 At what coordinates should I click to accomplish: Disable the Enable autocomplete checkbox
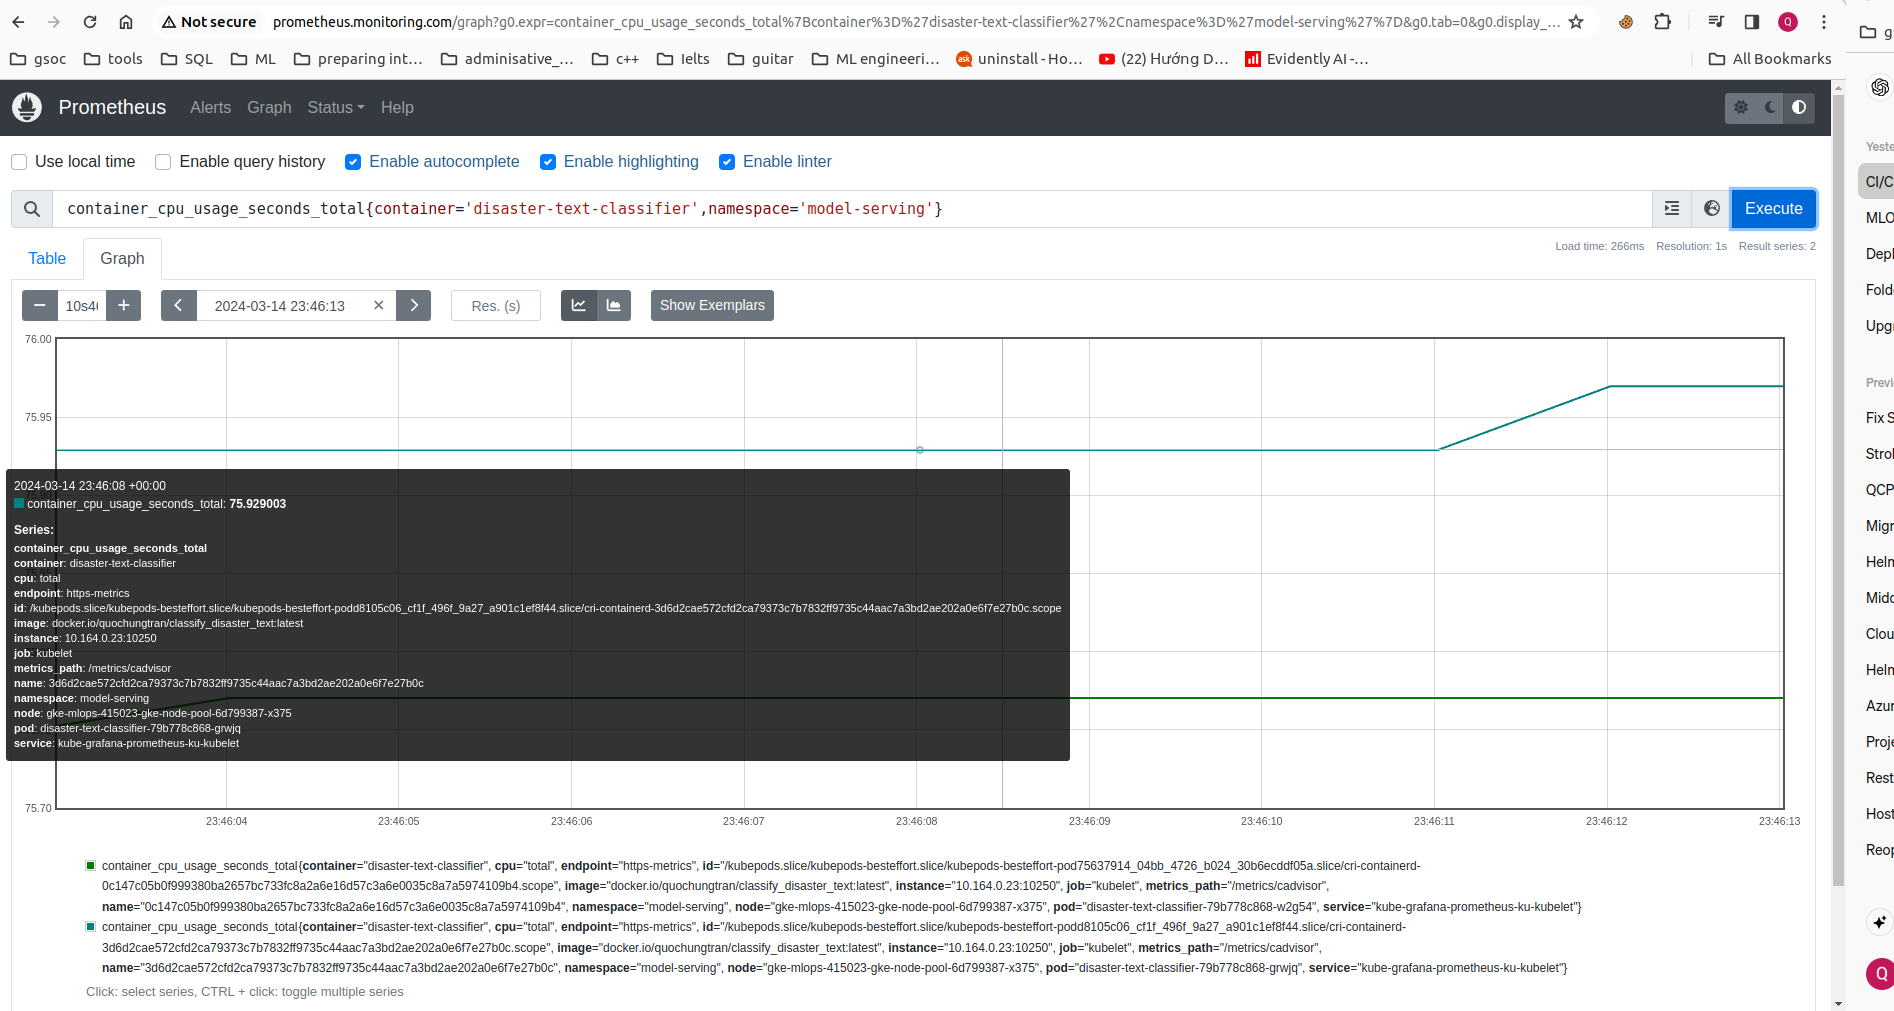coord(353,162)
